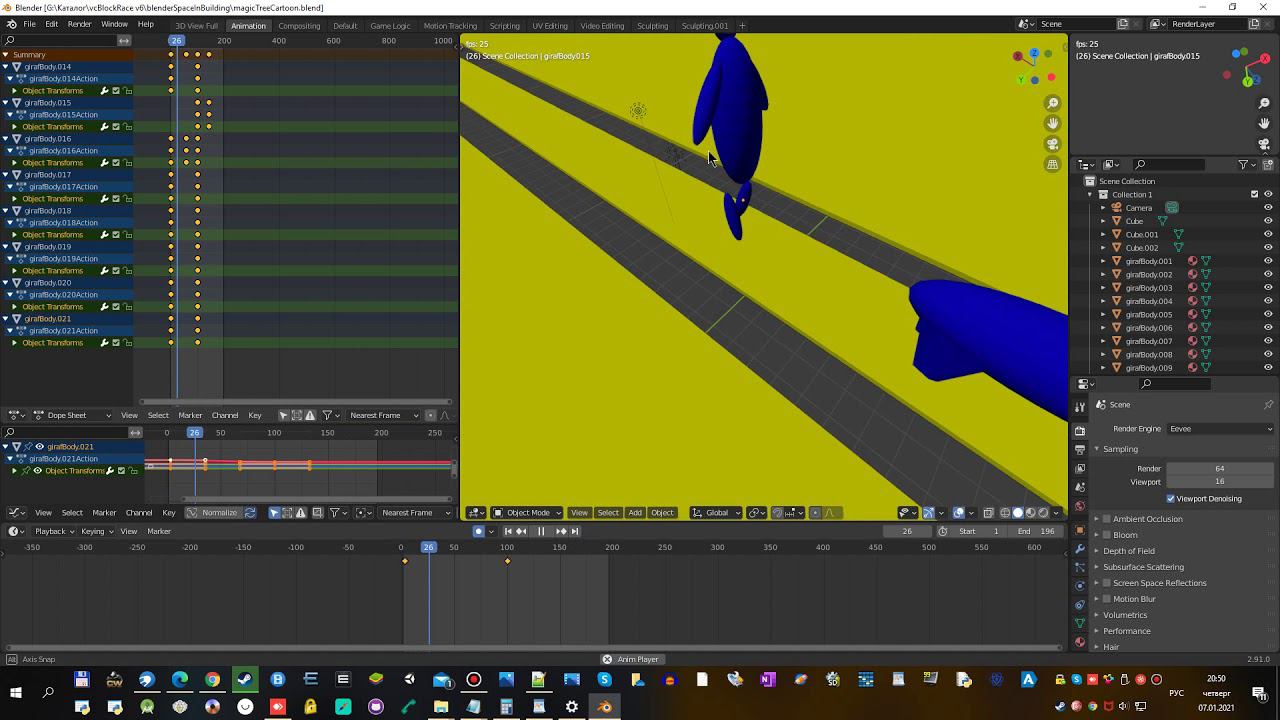Open the World properties tab
1280x720 pixels.
[1080, 506]
